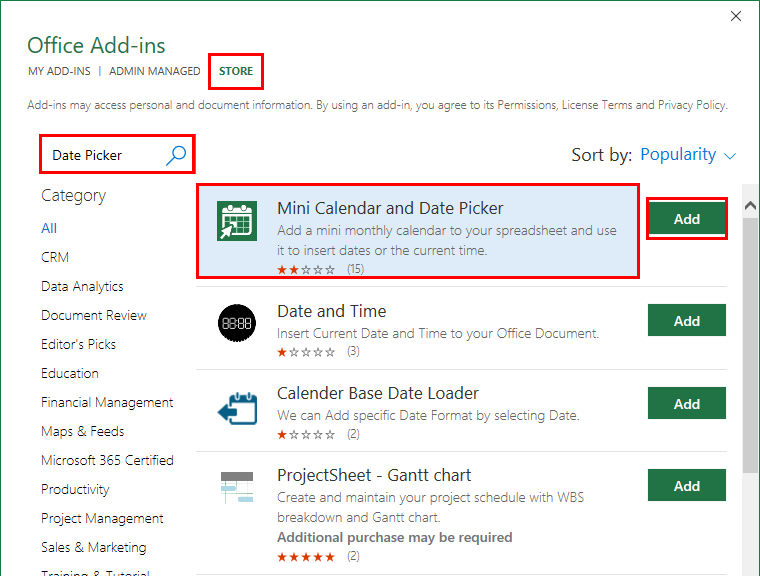This screenshot has width=760, height=576.
Task: Click the ProjectSheet Gantt chart icon
Action: point(237,487)
